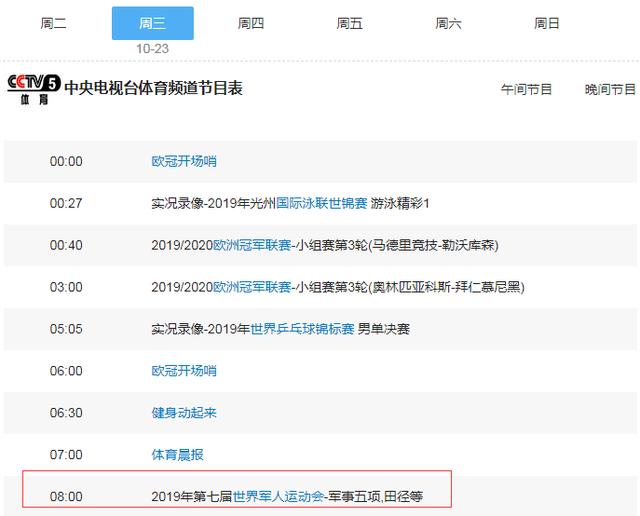Viewport: 640px width, 516px height.
Task: Click text 游泳精彩1
Action: click(400, 203)
